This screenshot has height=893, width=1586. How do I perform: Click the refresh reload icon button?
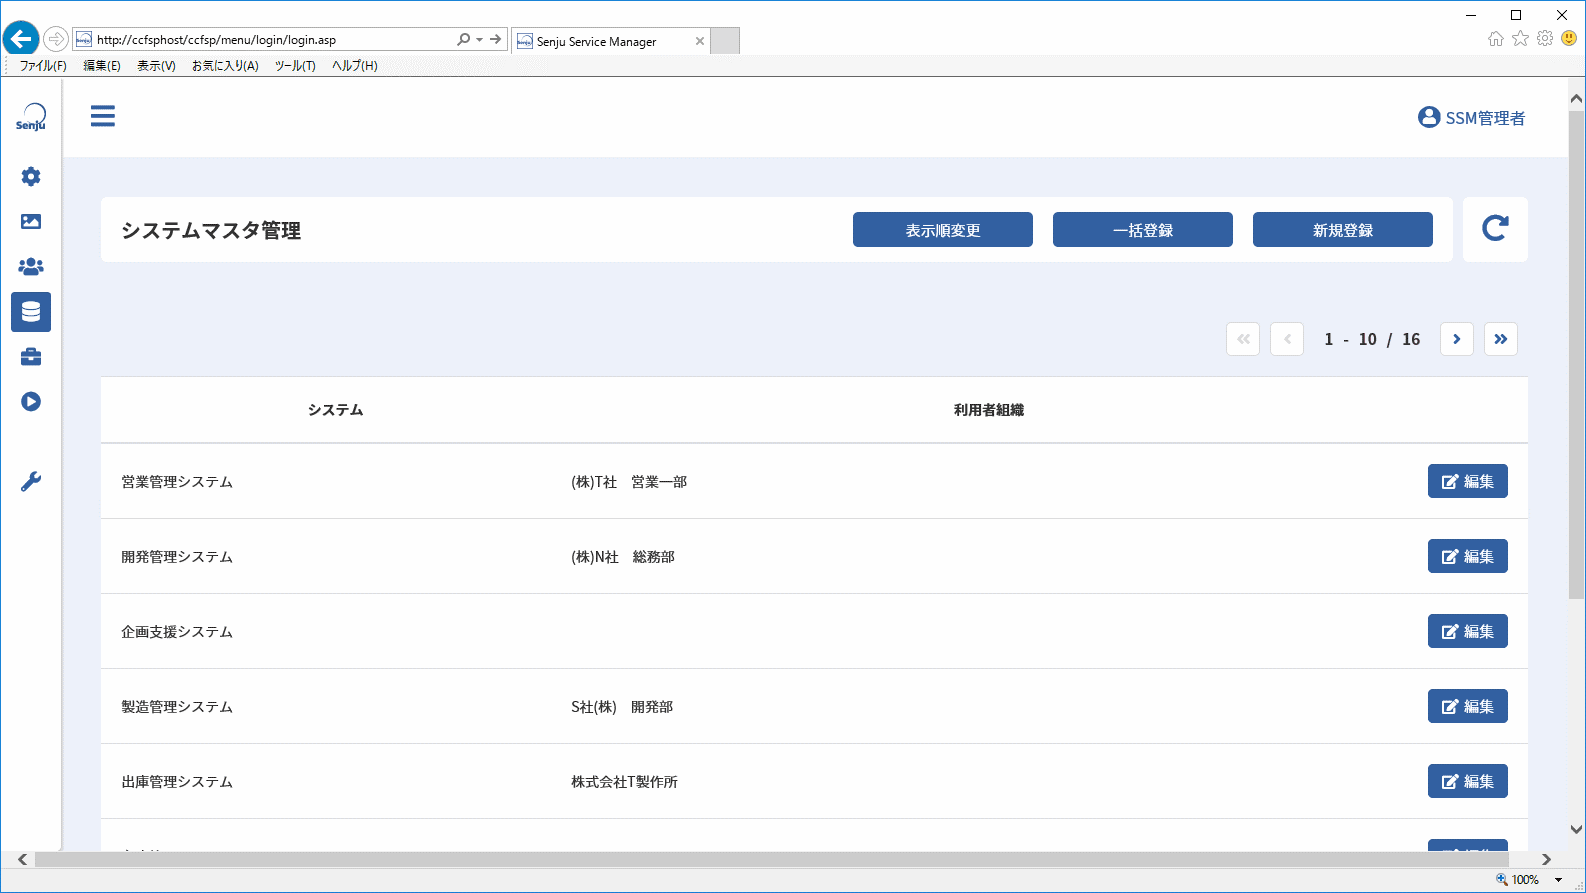[x=1495, y=229]
